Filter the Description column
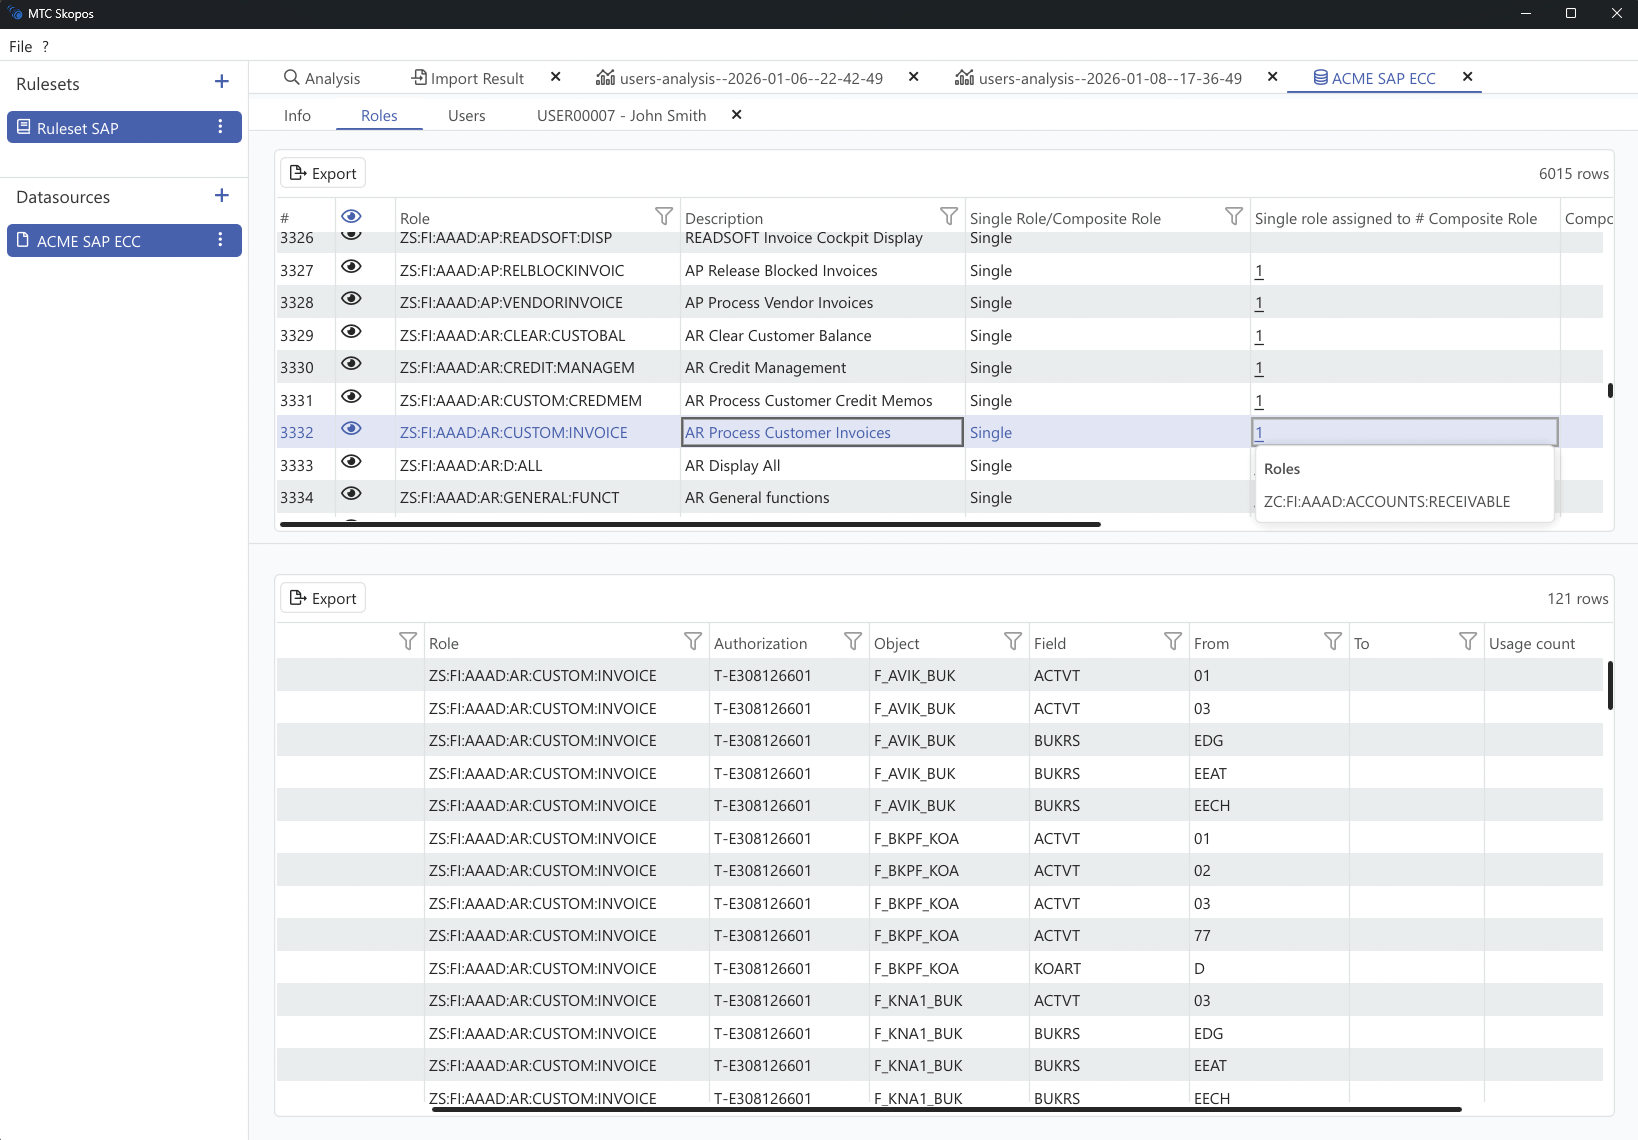 pos(948,216)
